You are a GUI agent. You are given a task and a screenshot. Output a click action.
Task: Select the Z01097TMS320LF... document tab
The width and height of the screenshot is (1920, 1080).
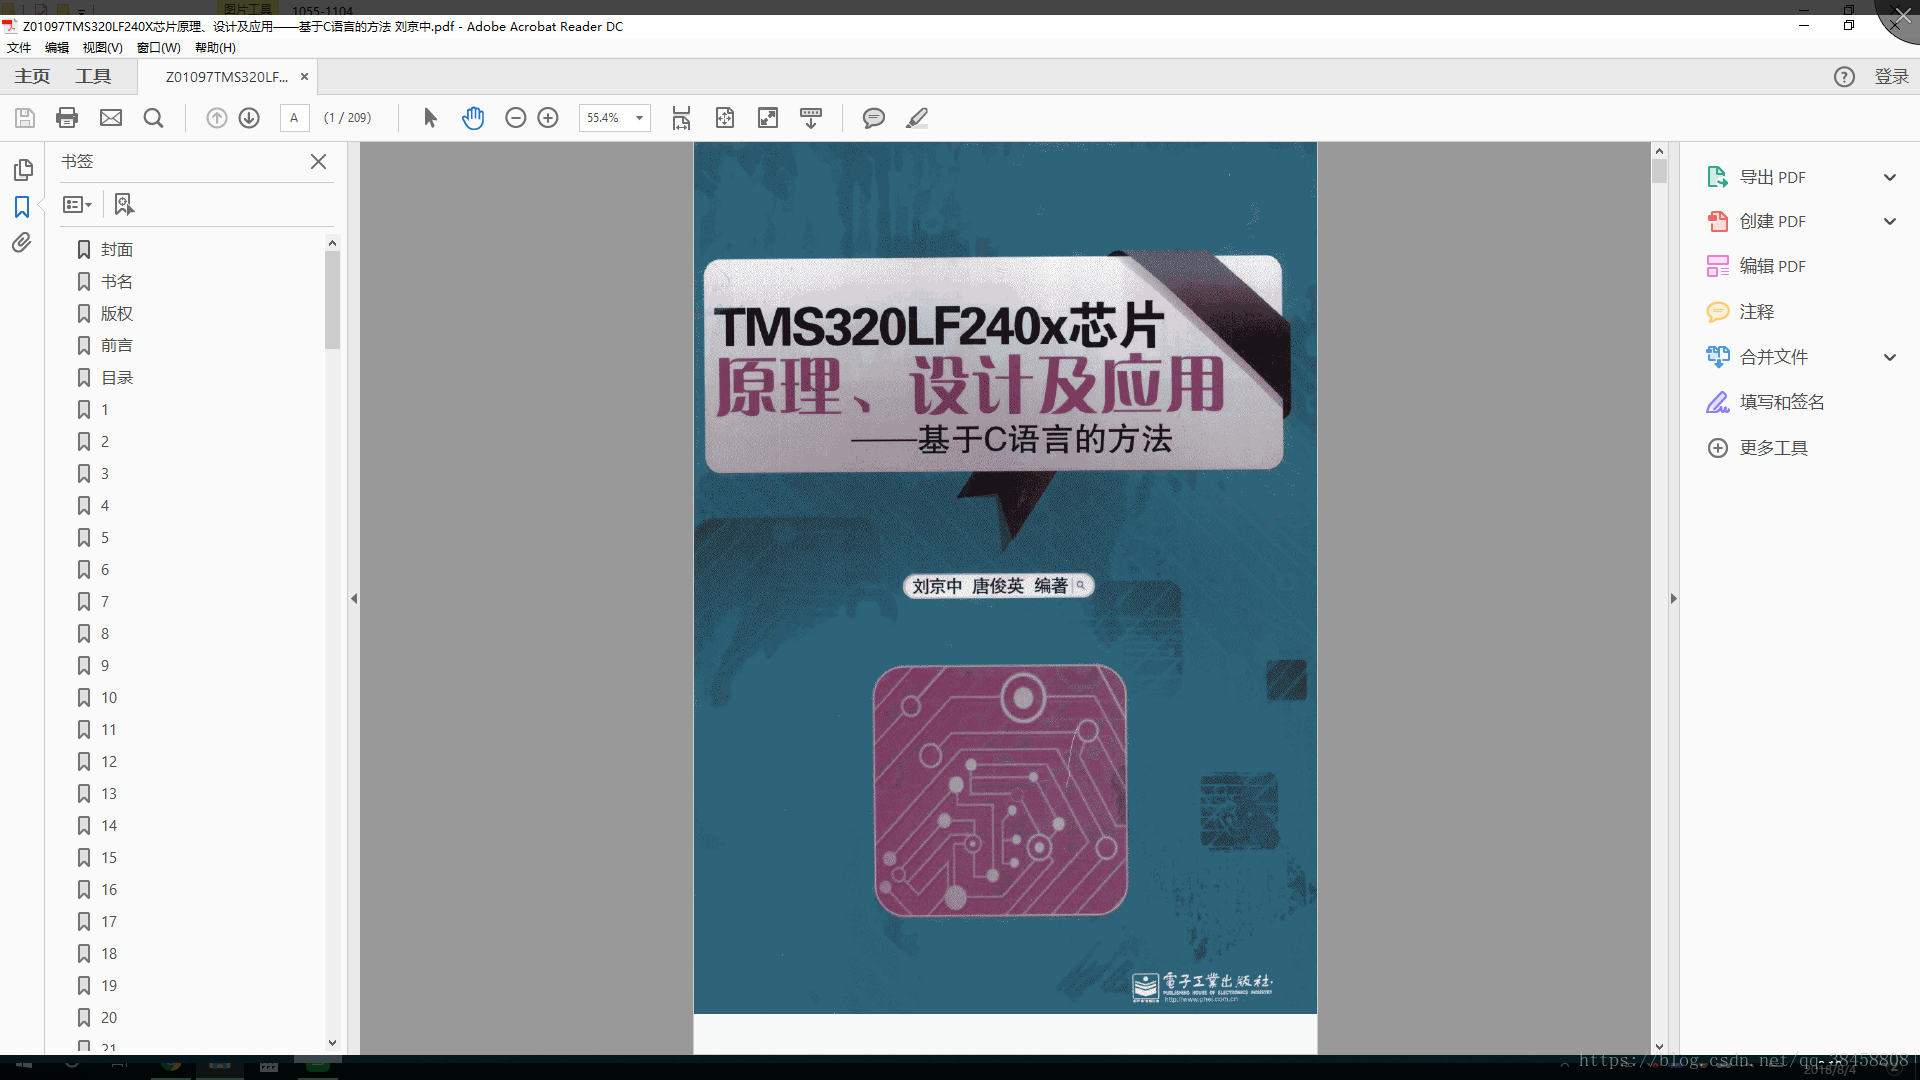(x=227, y=77)
